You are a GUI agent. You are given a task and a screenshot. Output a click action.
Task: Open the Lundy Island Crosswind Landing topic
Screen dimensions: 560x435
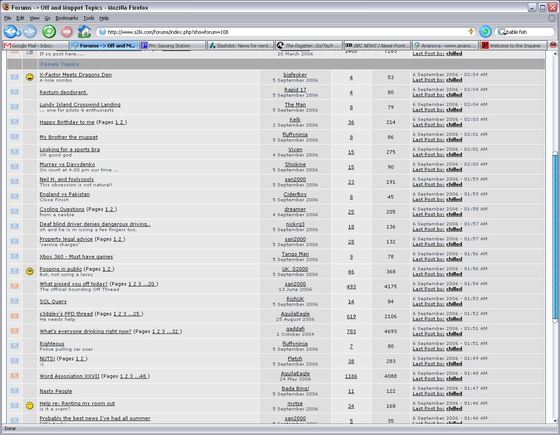point(80,105)
